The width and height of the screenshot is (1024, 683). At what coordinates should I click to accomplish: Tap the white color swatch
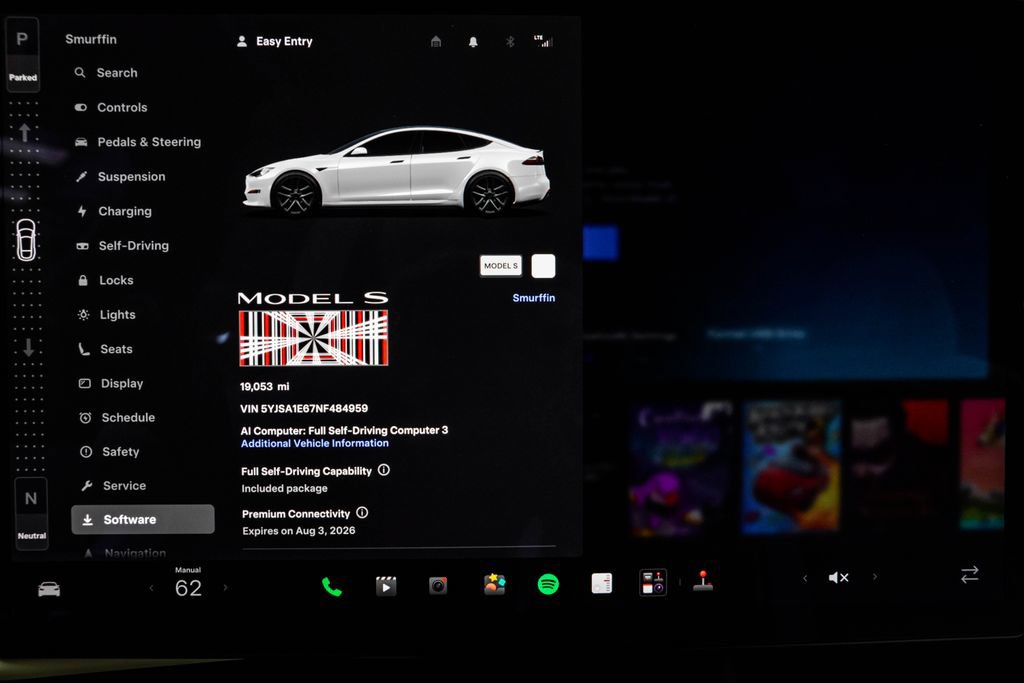(x=543, y=266)
